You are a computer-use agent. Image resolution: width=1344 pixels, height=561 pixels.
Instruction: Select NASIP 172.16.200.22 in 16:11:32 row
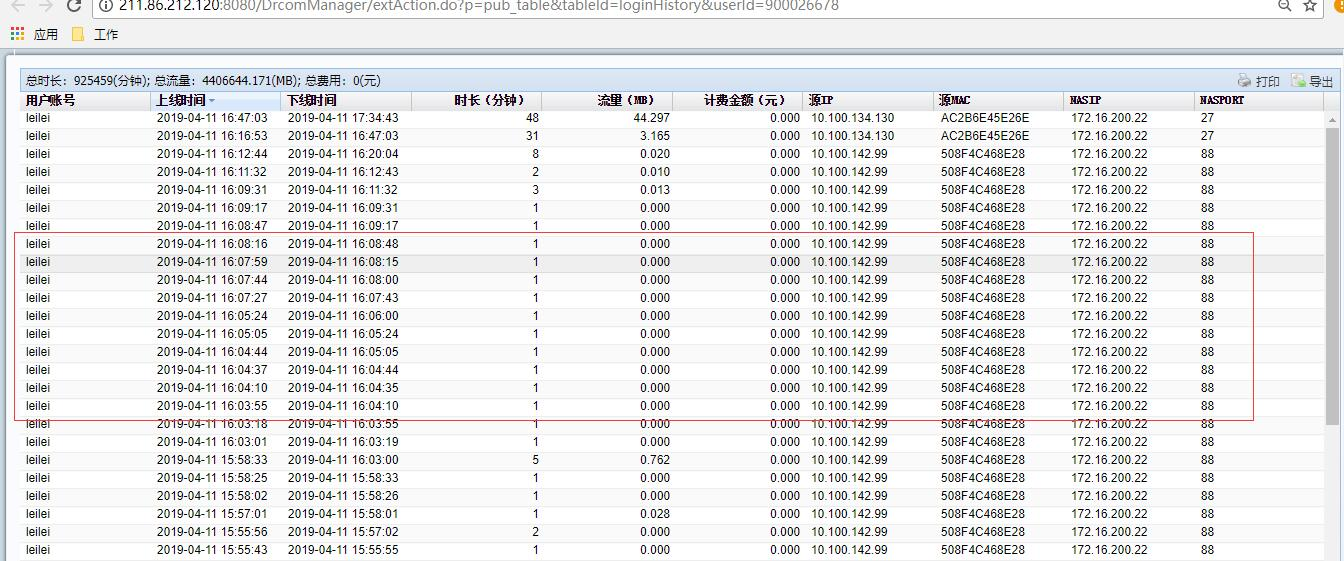pyautogui.click(x=1109, y=172)
